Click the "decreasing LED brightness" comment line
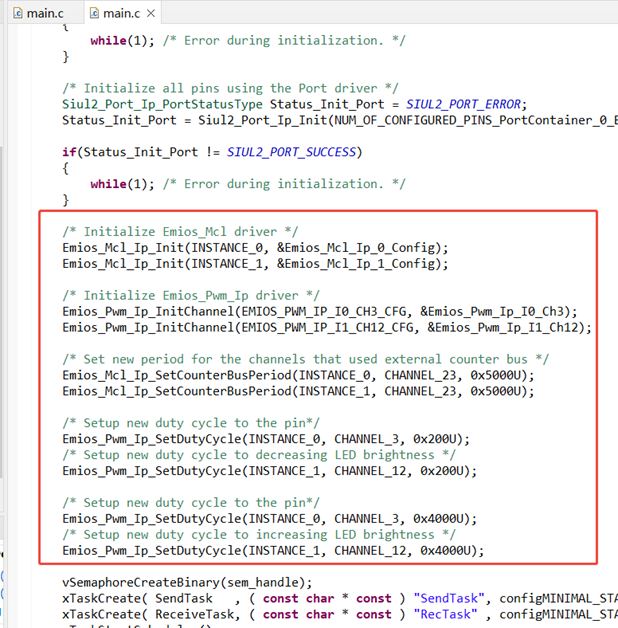The image size is (618, 628). [260, 455]
